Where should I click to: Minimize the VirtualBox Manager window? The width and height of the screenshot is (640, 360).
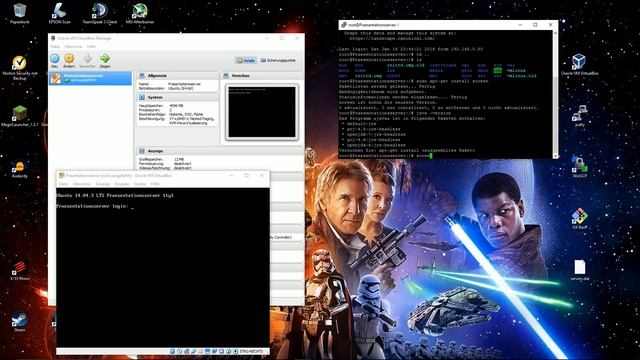[266, 38]
